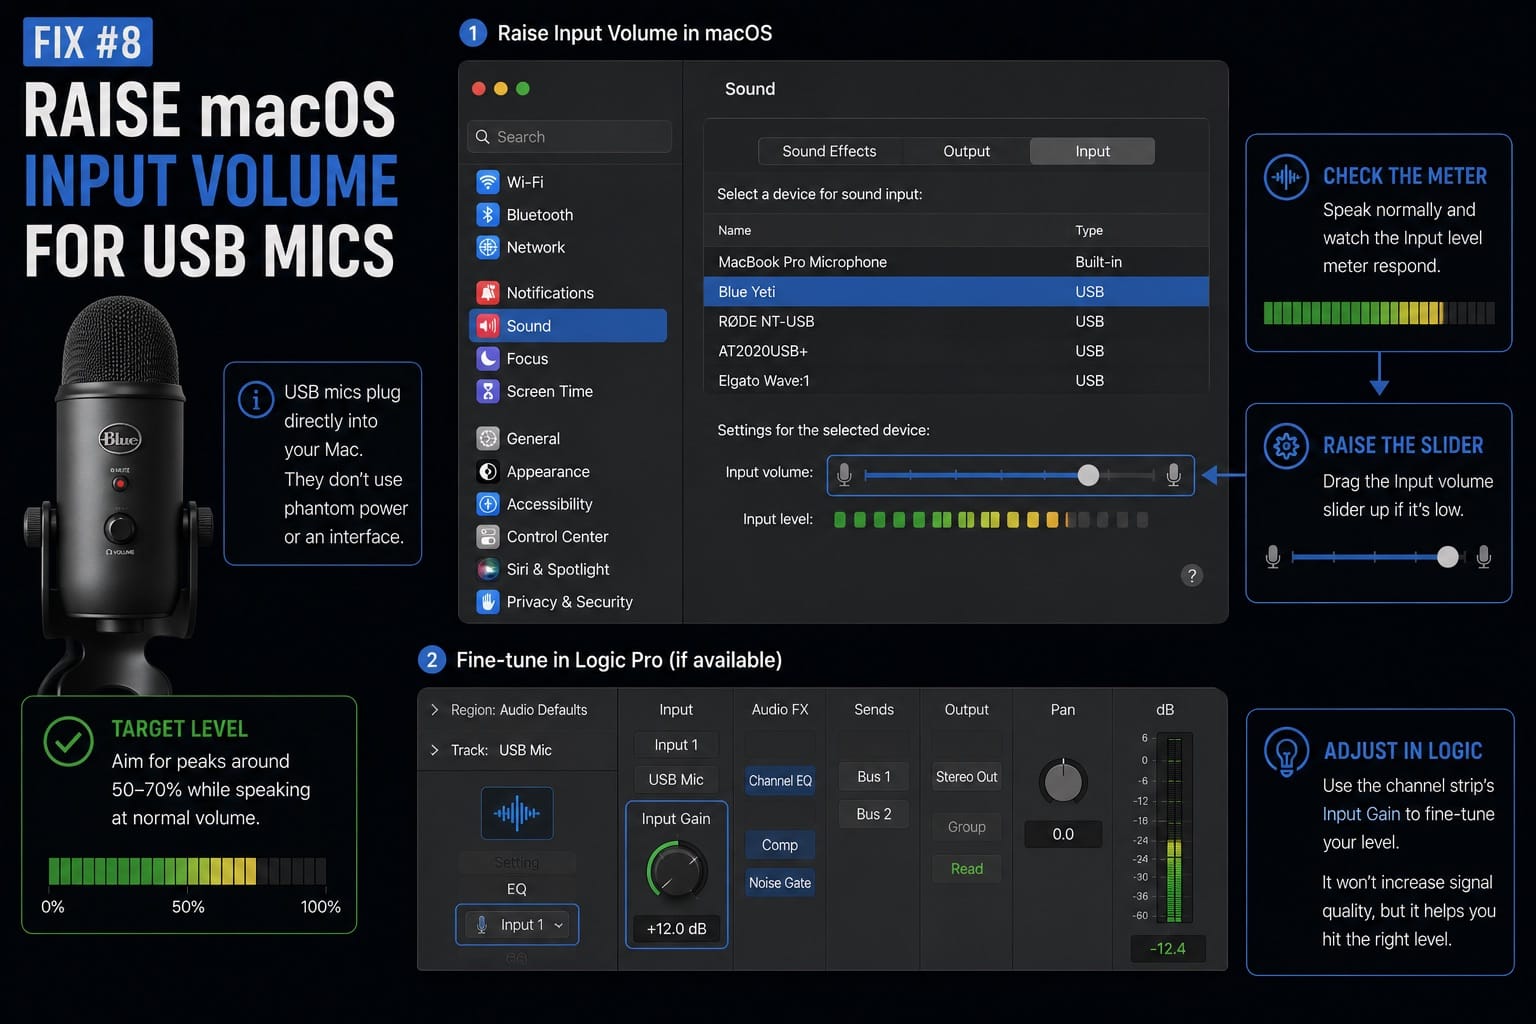Screen dimensions: 1536x1024
Task: Click the help question mark button
Action: click(x=1192, y=575)
